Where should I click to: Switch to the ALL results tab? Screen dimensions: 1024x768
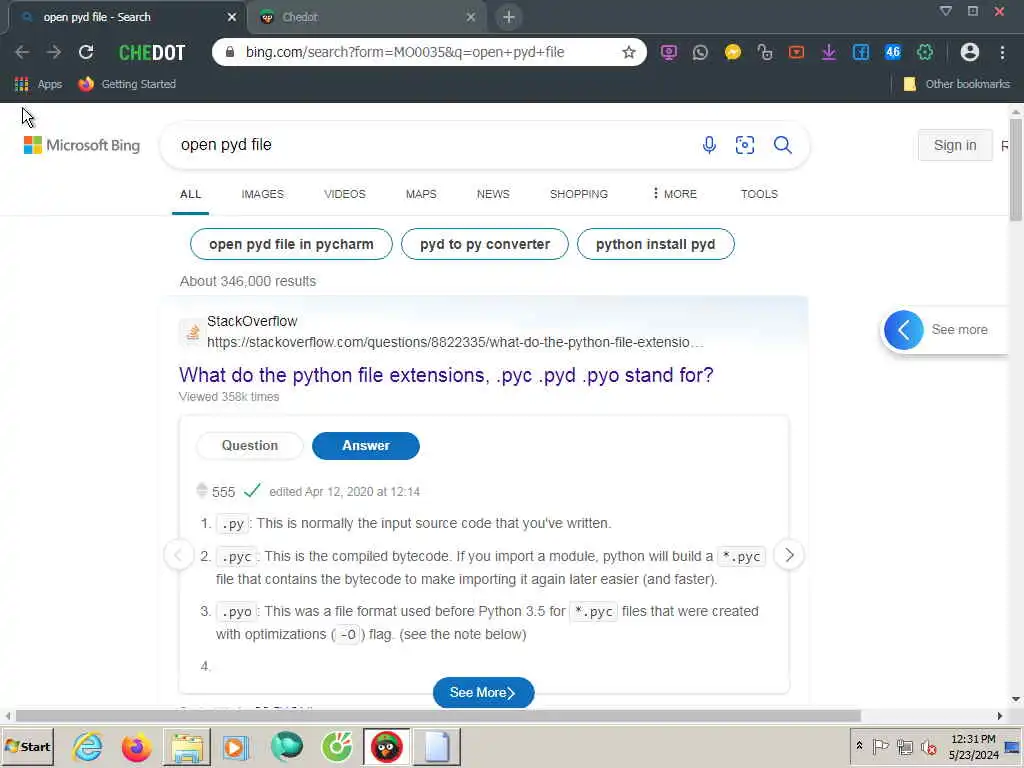tap(191, 194)
